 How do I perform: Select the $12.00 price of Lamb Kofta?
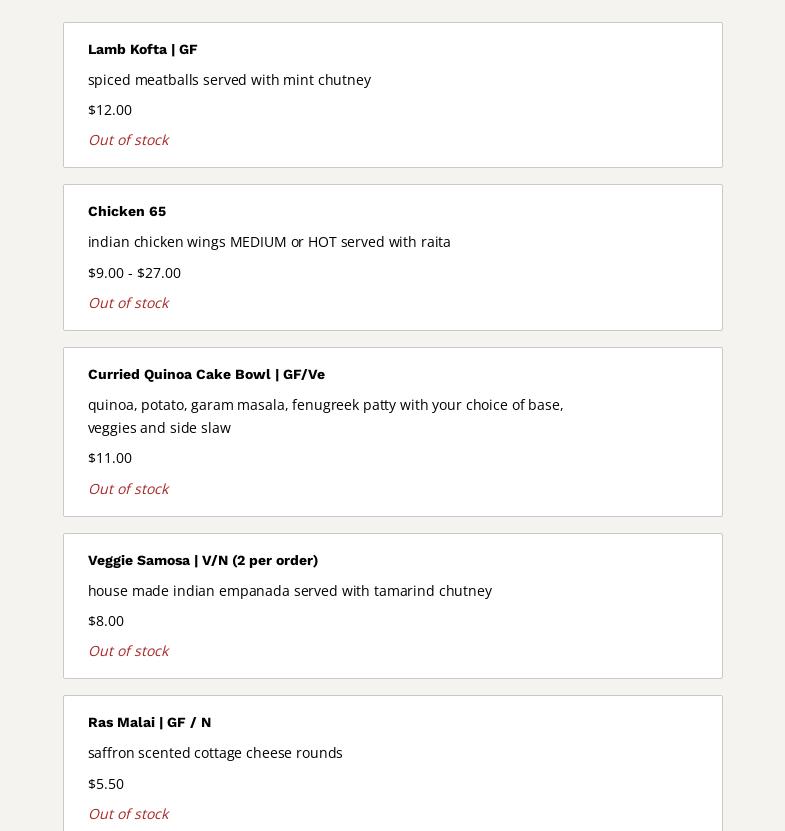[110, 109]
